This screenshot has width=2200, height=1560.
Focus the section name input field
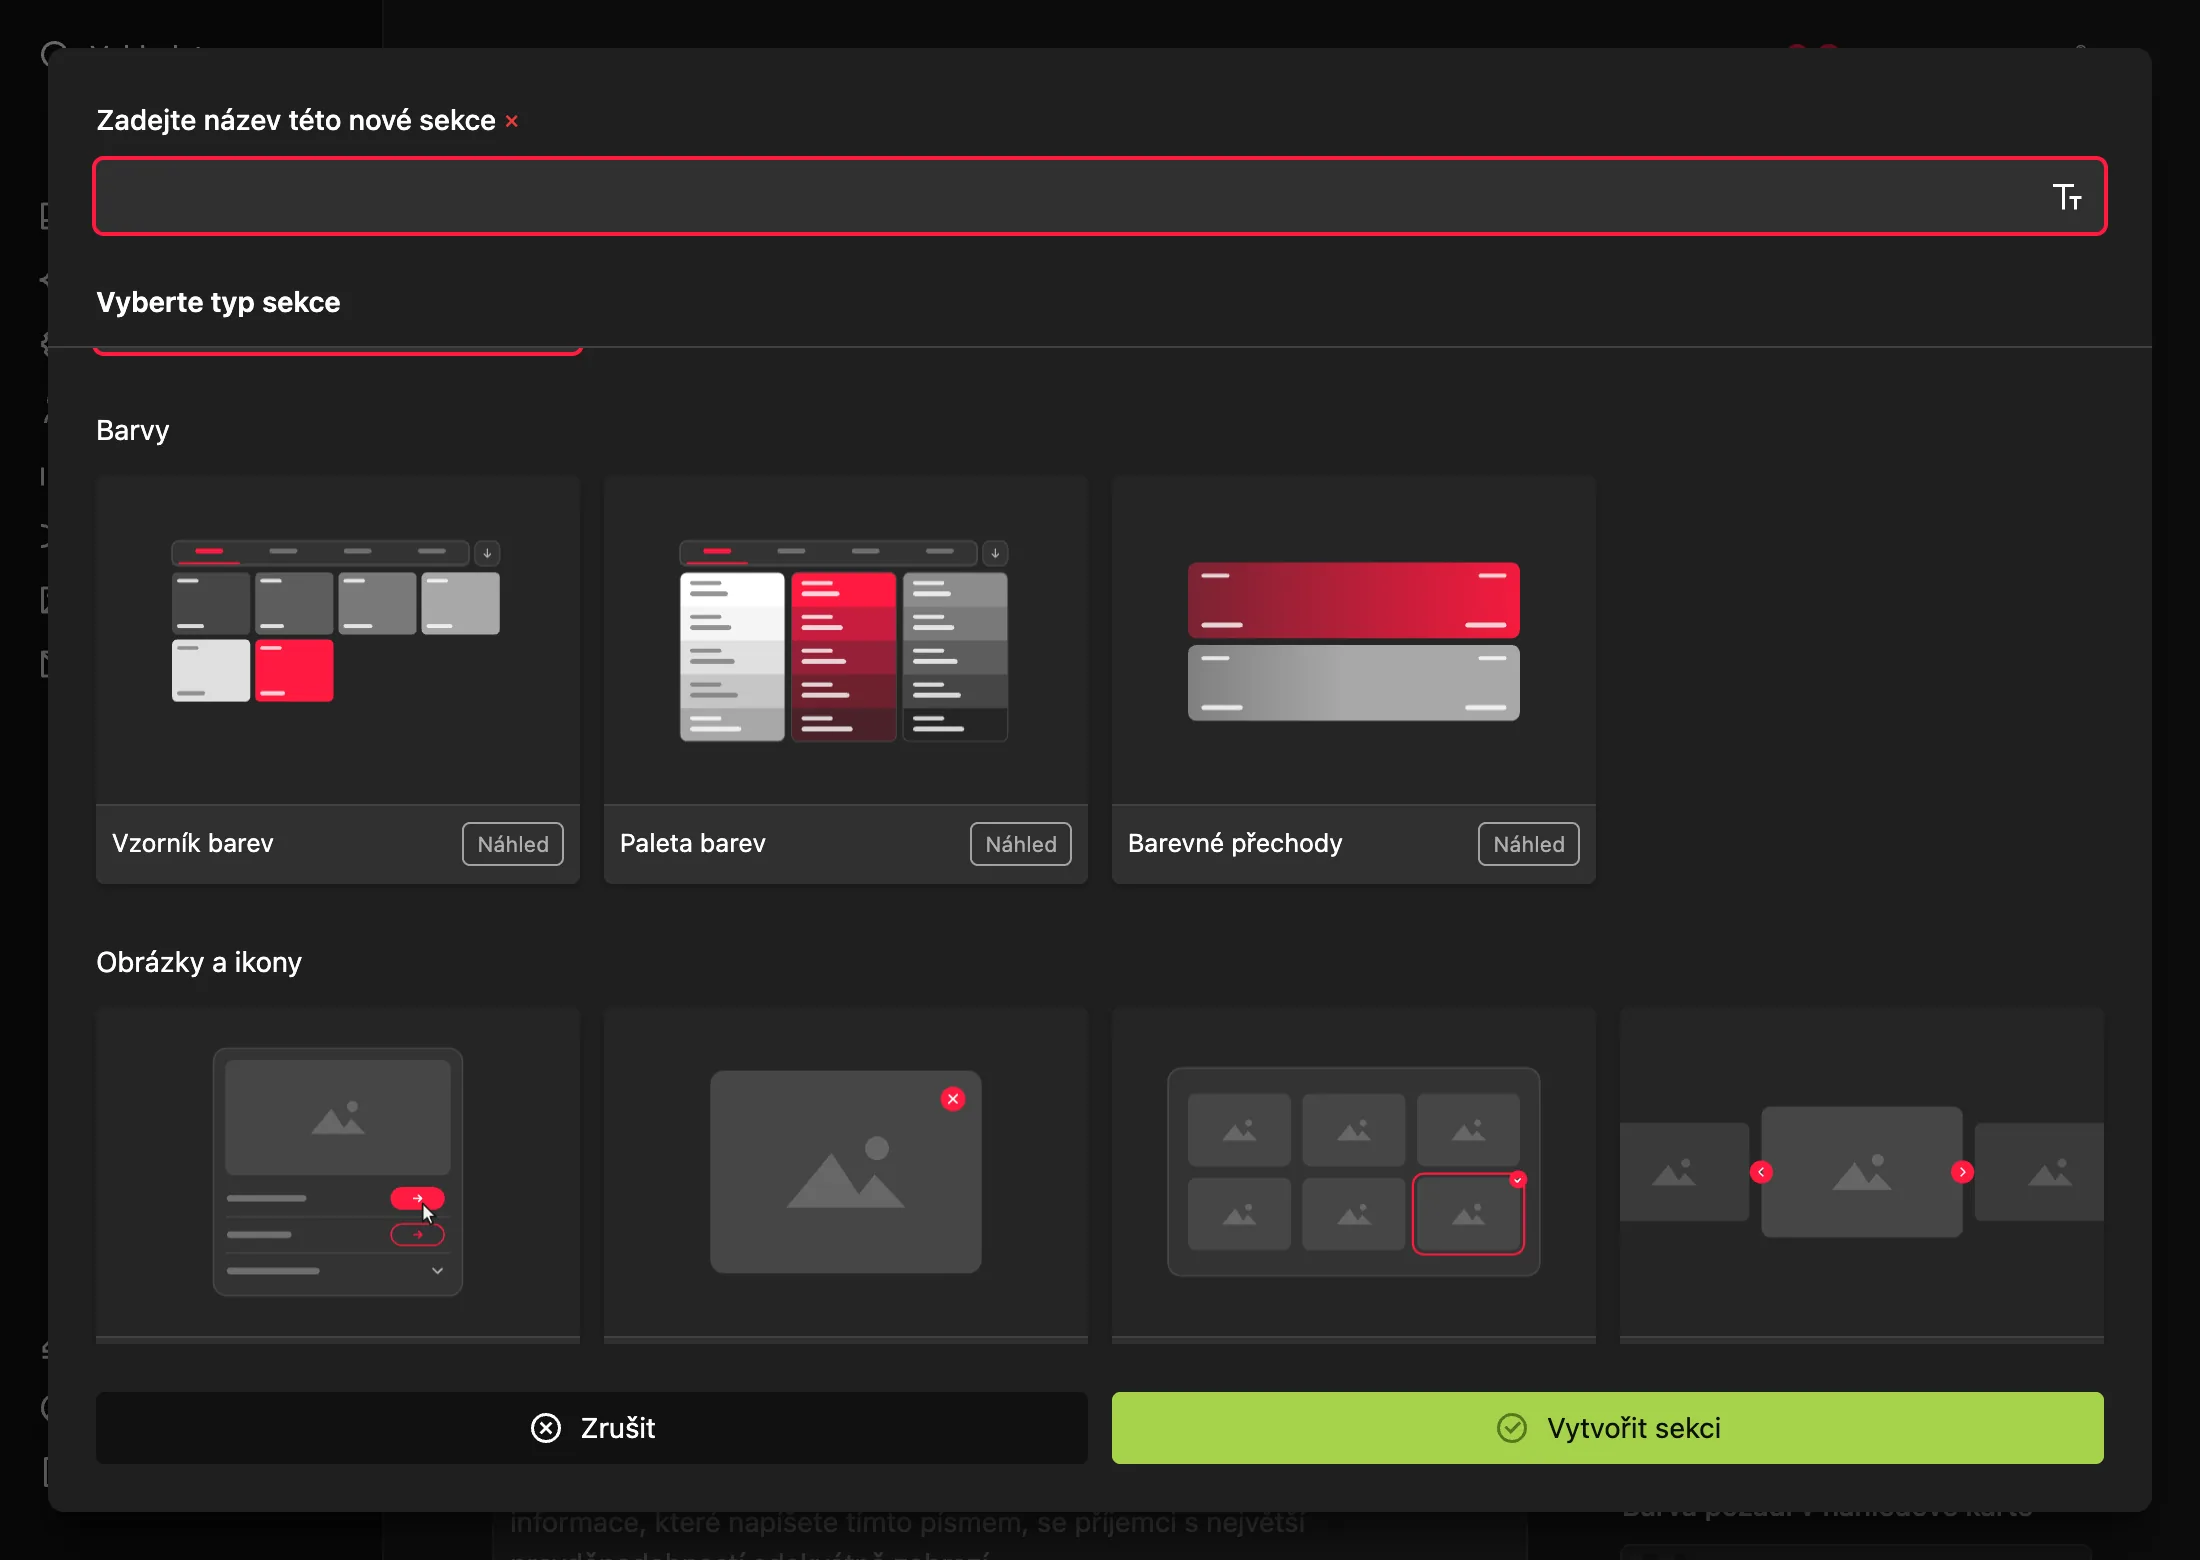(x=1100, y=196)
